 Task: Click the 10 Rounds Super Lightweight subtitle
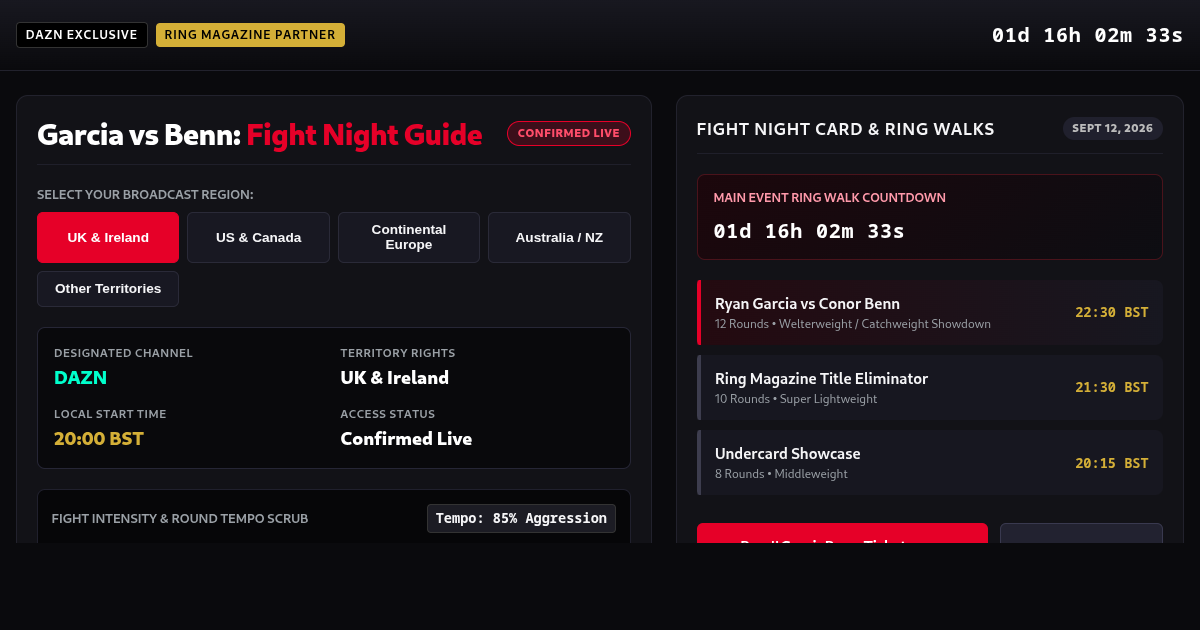(796, 399)
